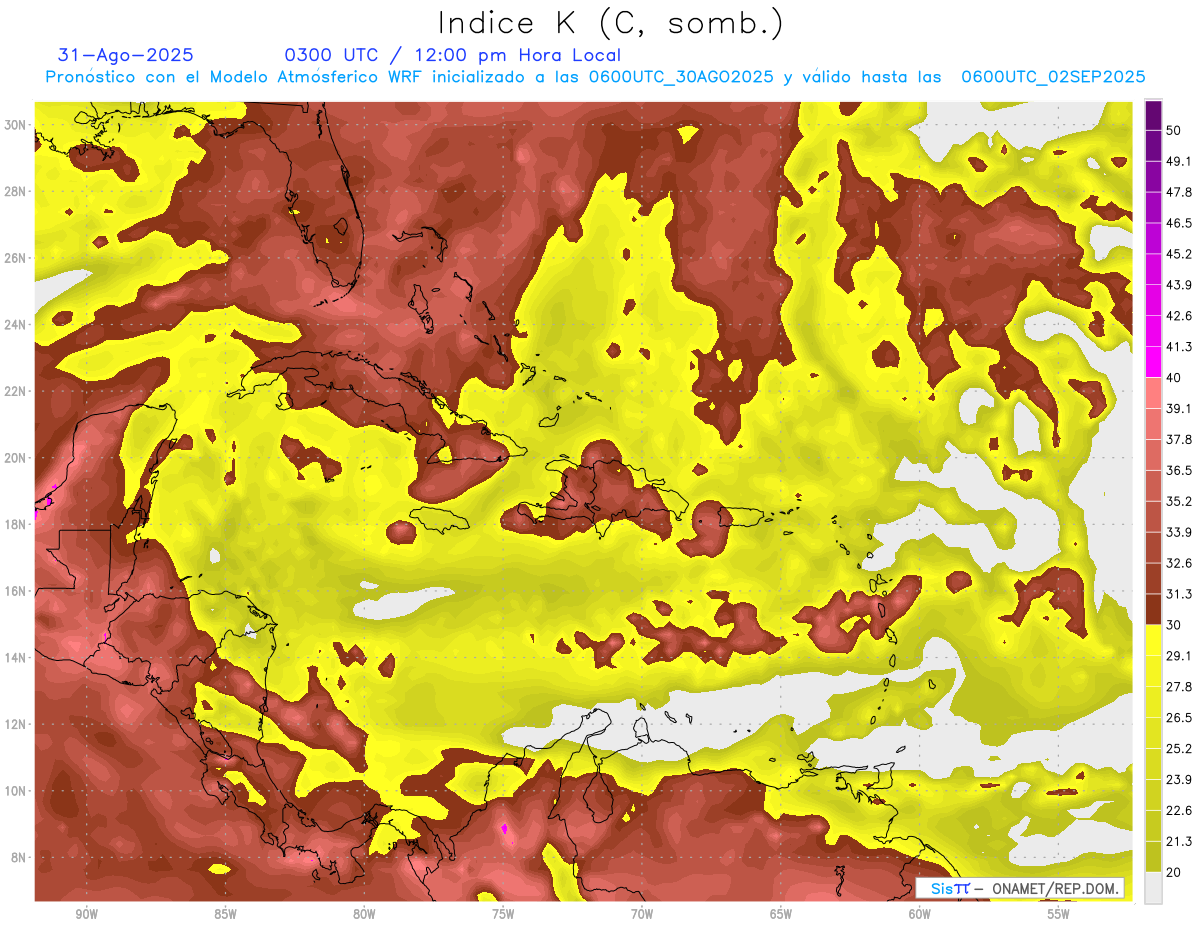
Task: Click the 70W longitude label
Action: 642,914
